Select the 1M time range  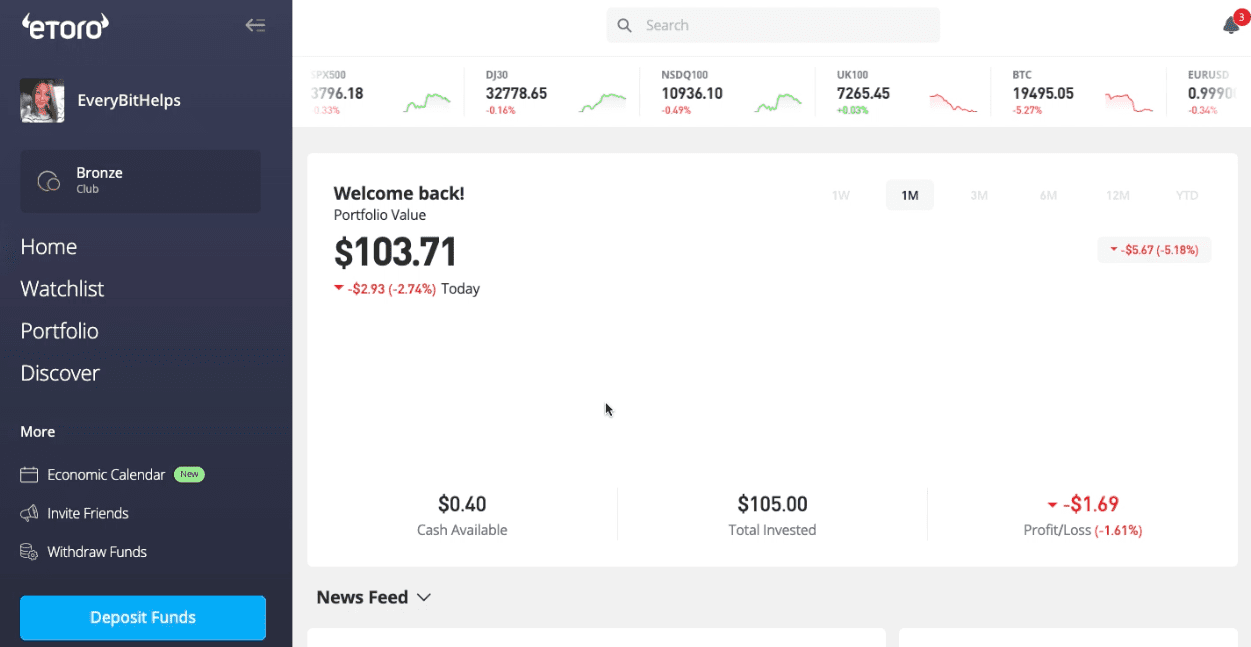coord(910,195)
